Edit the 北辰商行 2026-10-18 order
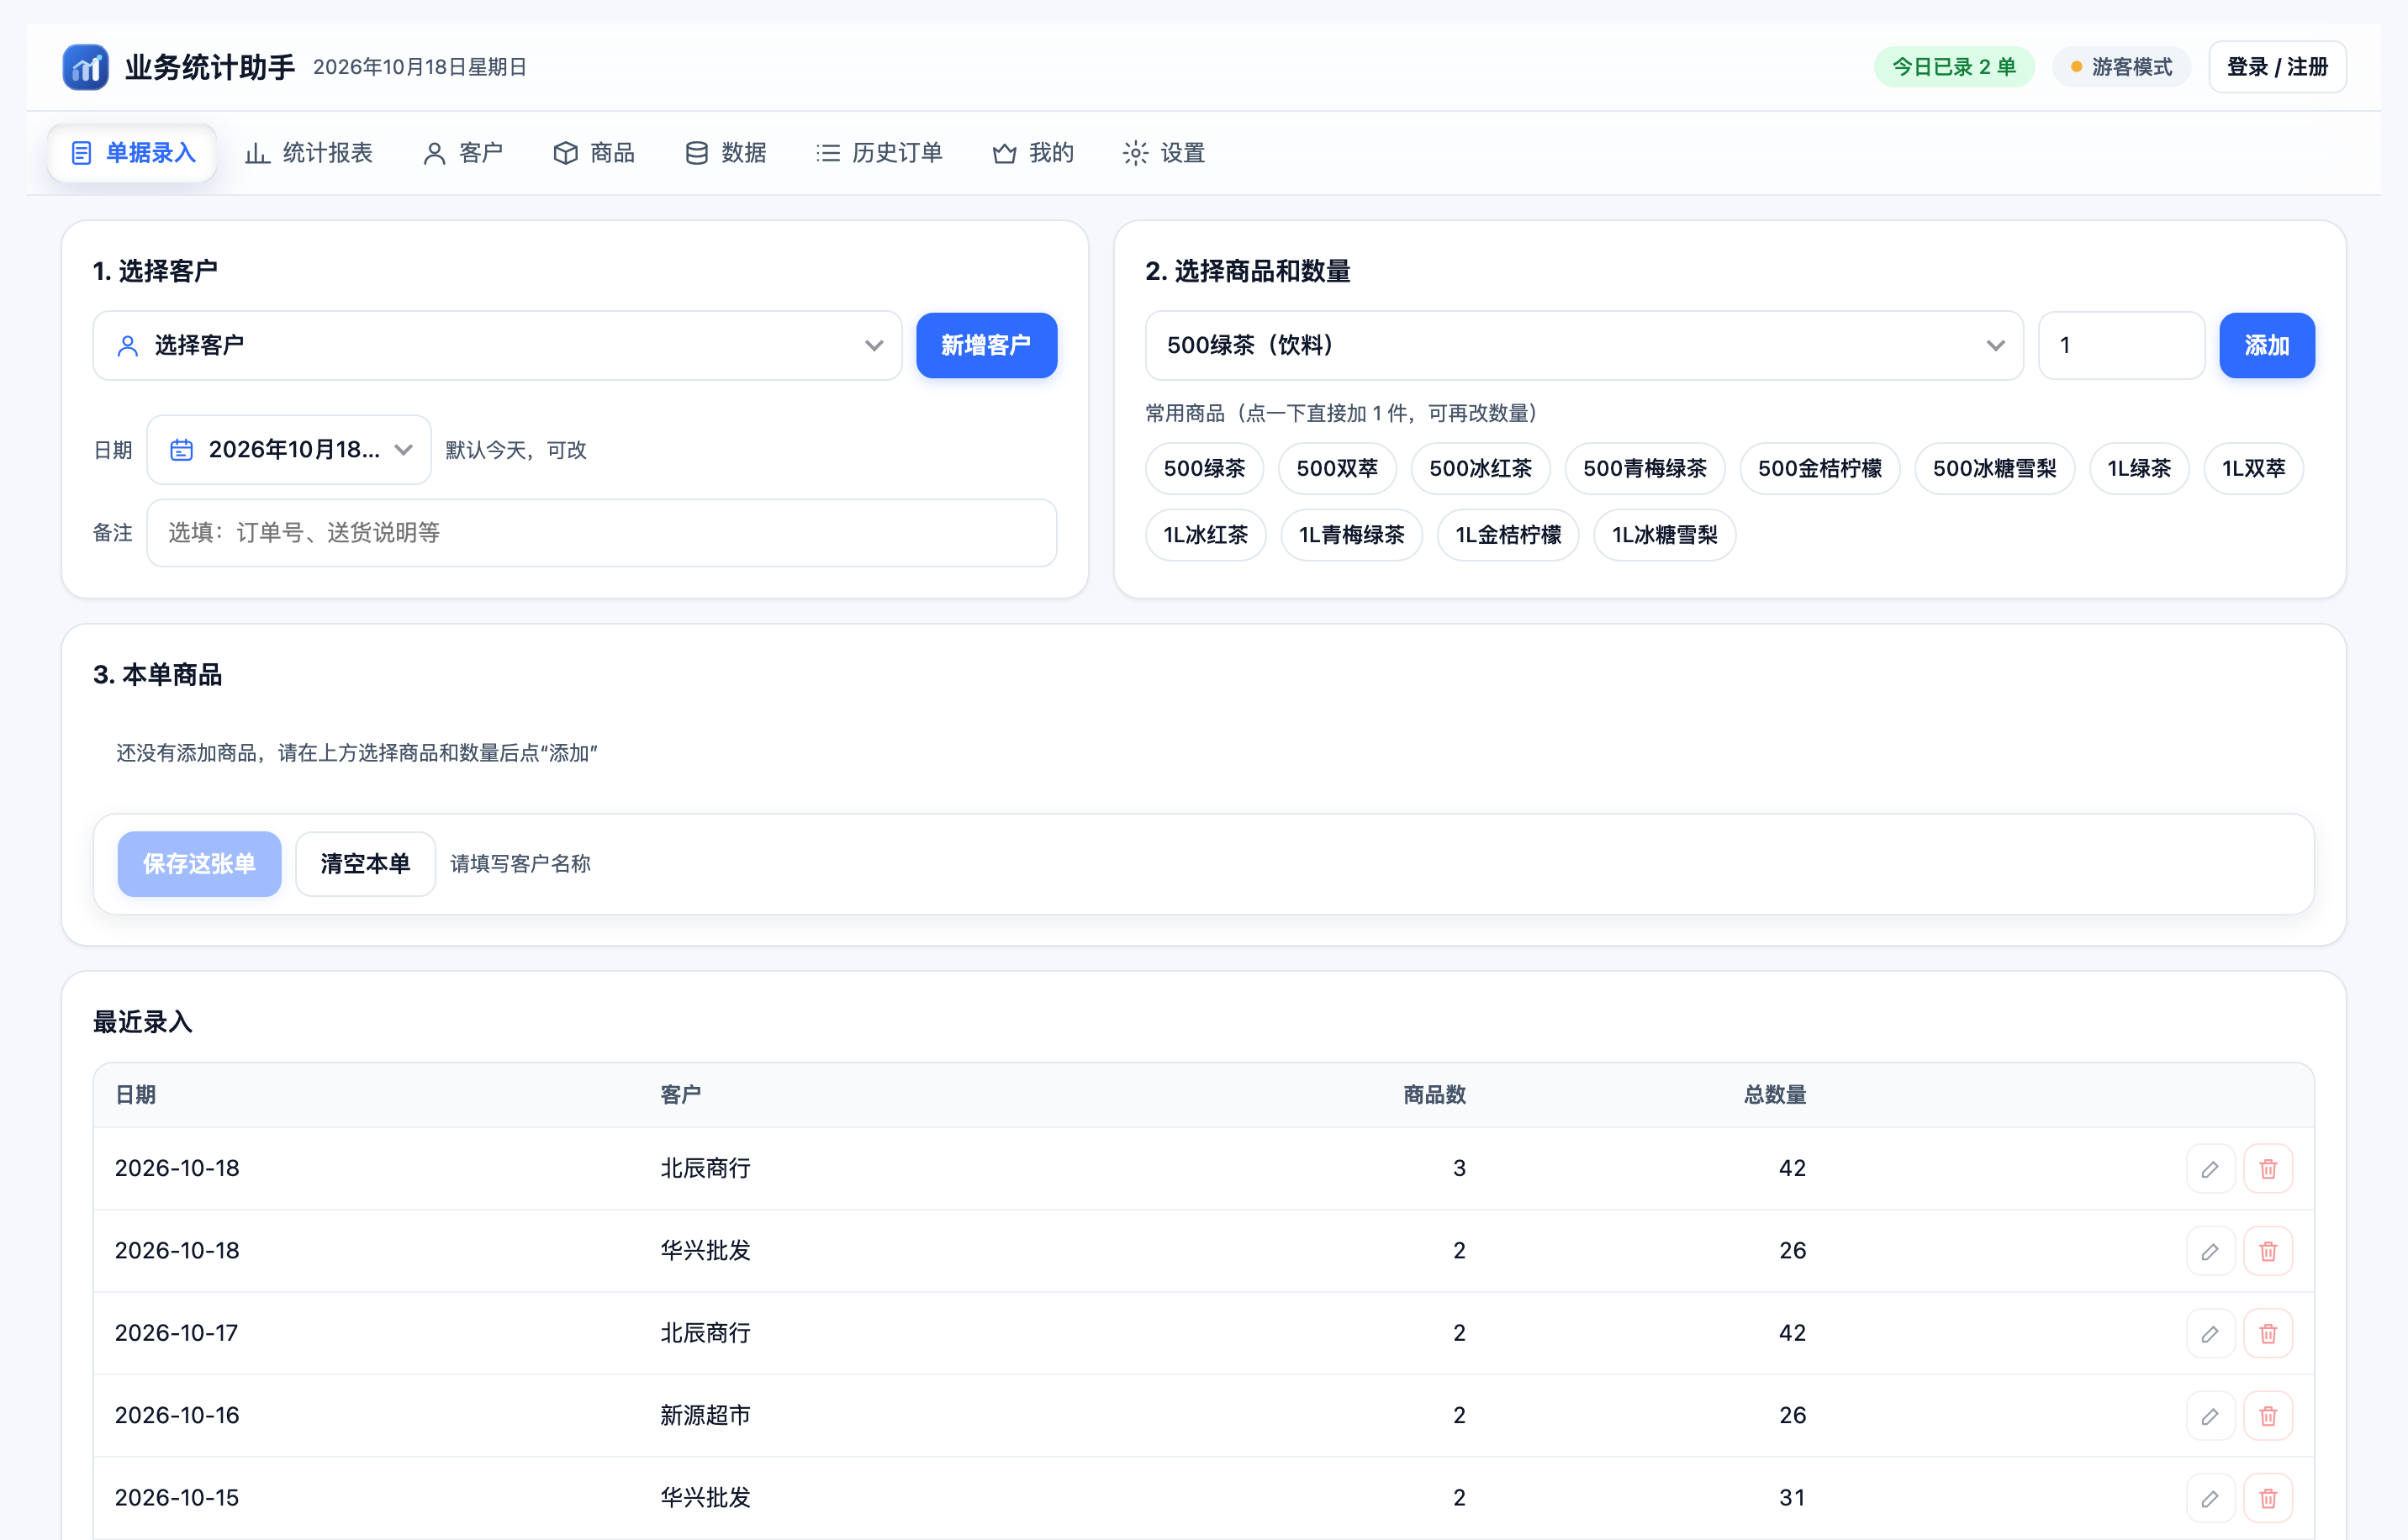The image size is (2408, 1540). tap(2210, 1169)
